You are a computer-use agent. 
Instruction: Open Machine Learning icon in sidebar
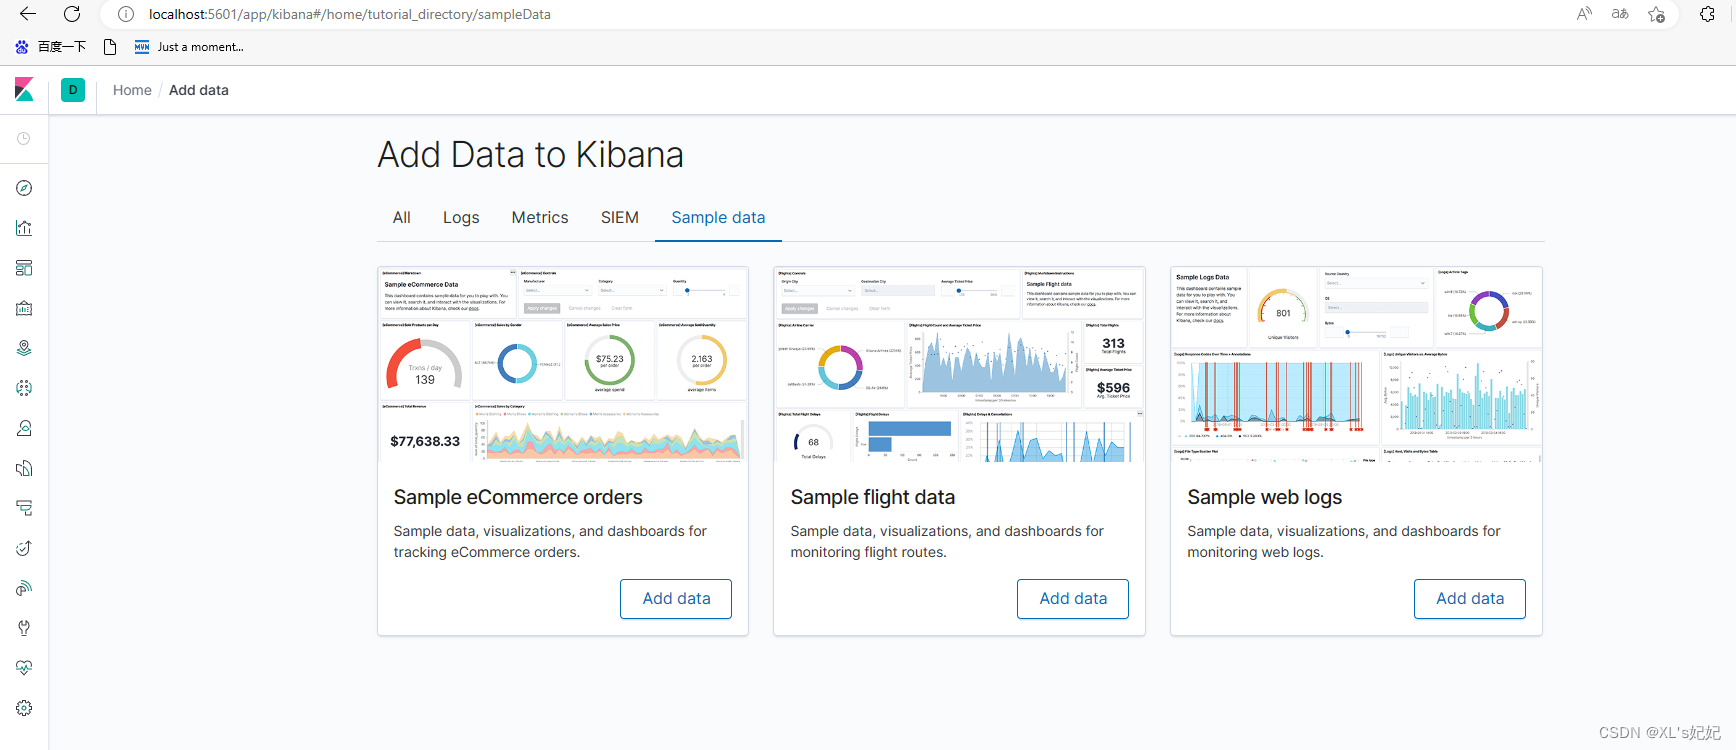click(24, 388)
